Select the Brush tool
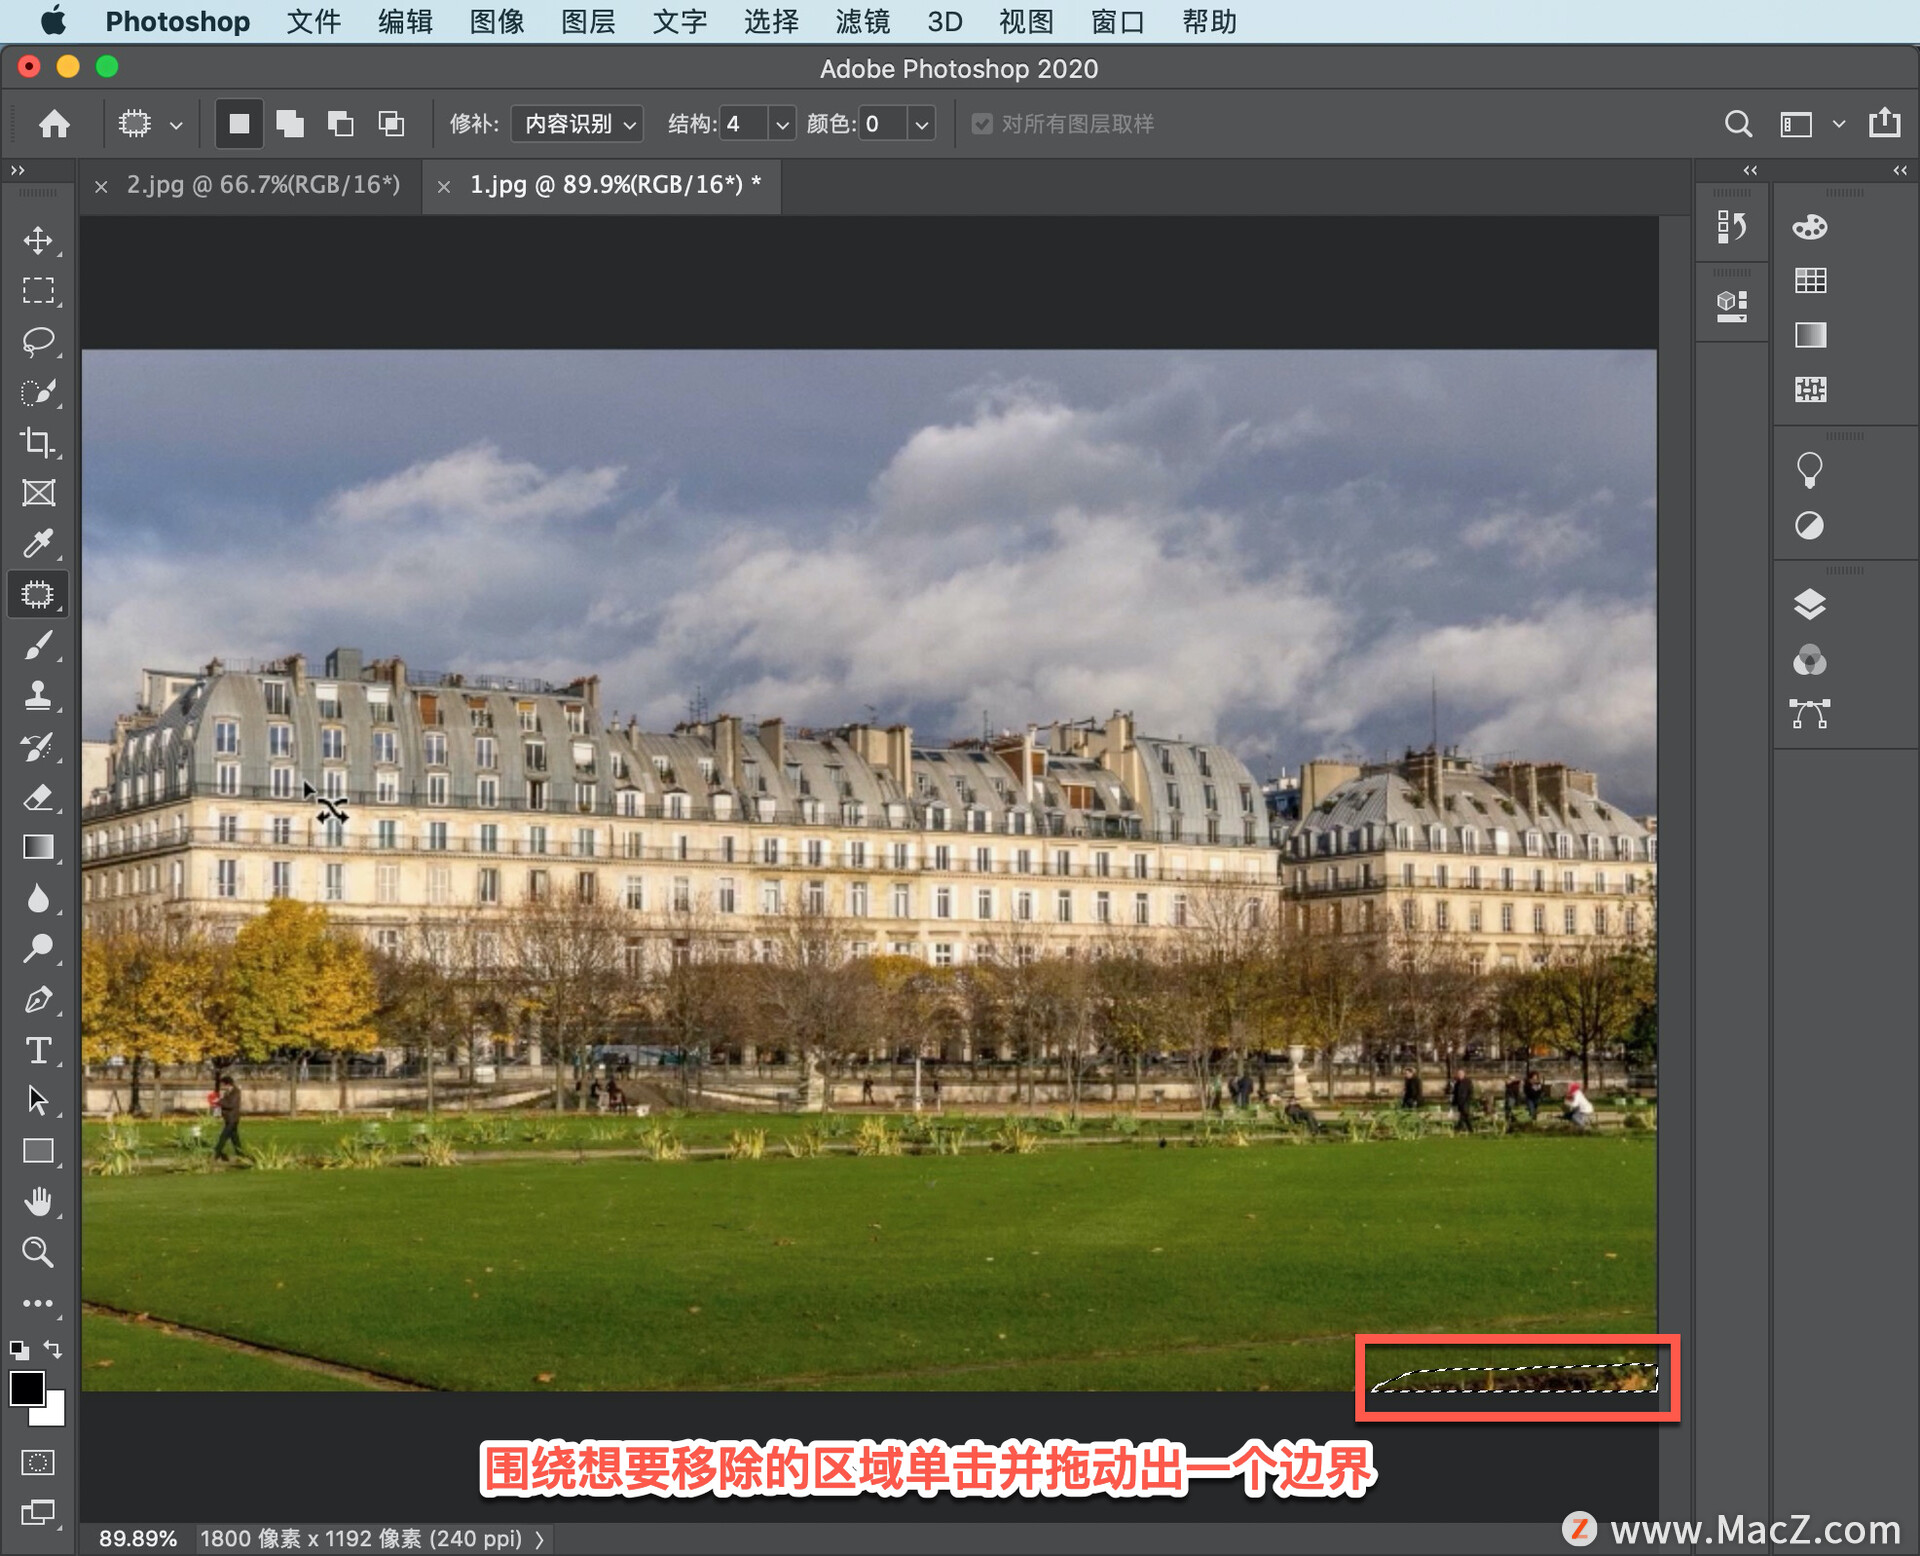The width and height of the screenshot is (1920, 1556). [x=38, y=645]
